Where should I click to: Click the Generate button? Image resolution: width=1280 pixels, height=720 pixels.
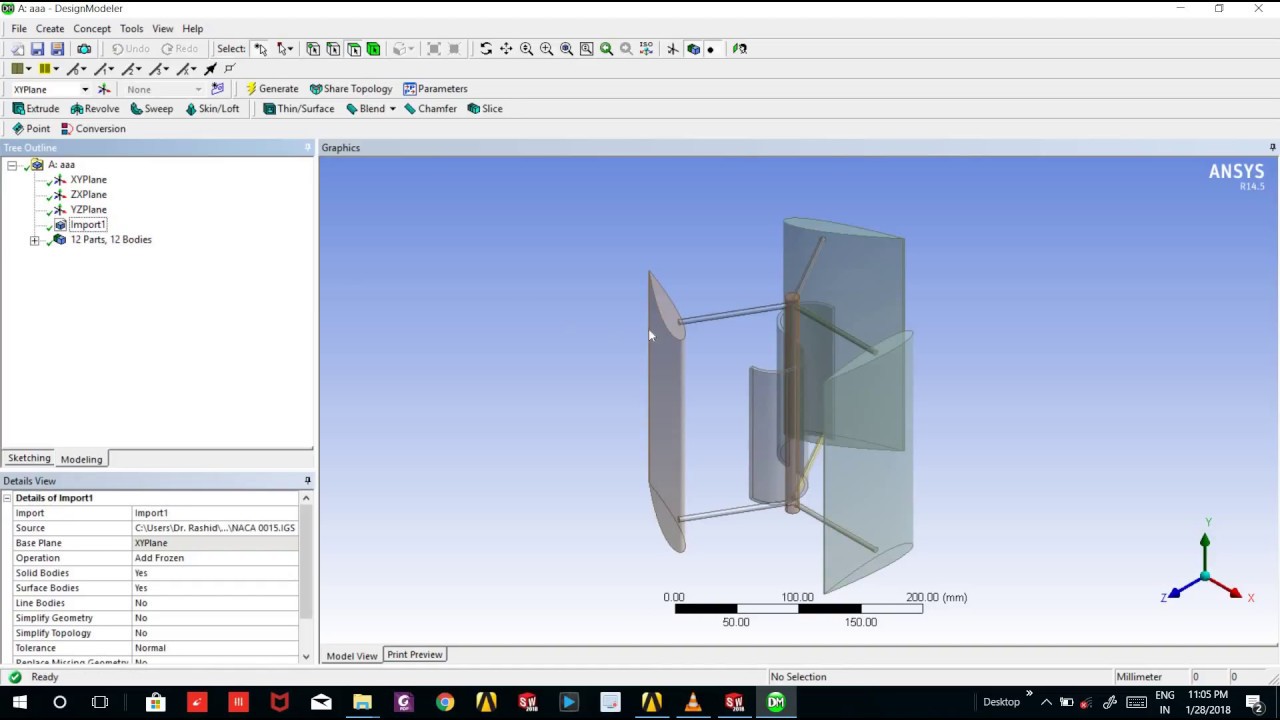272,89
